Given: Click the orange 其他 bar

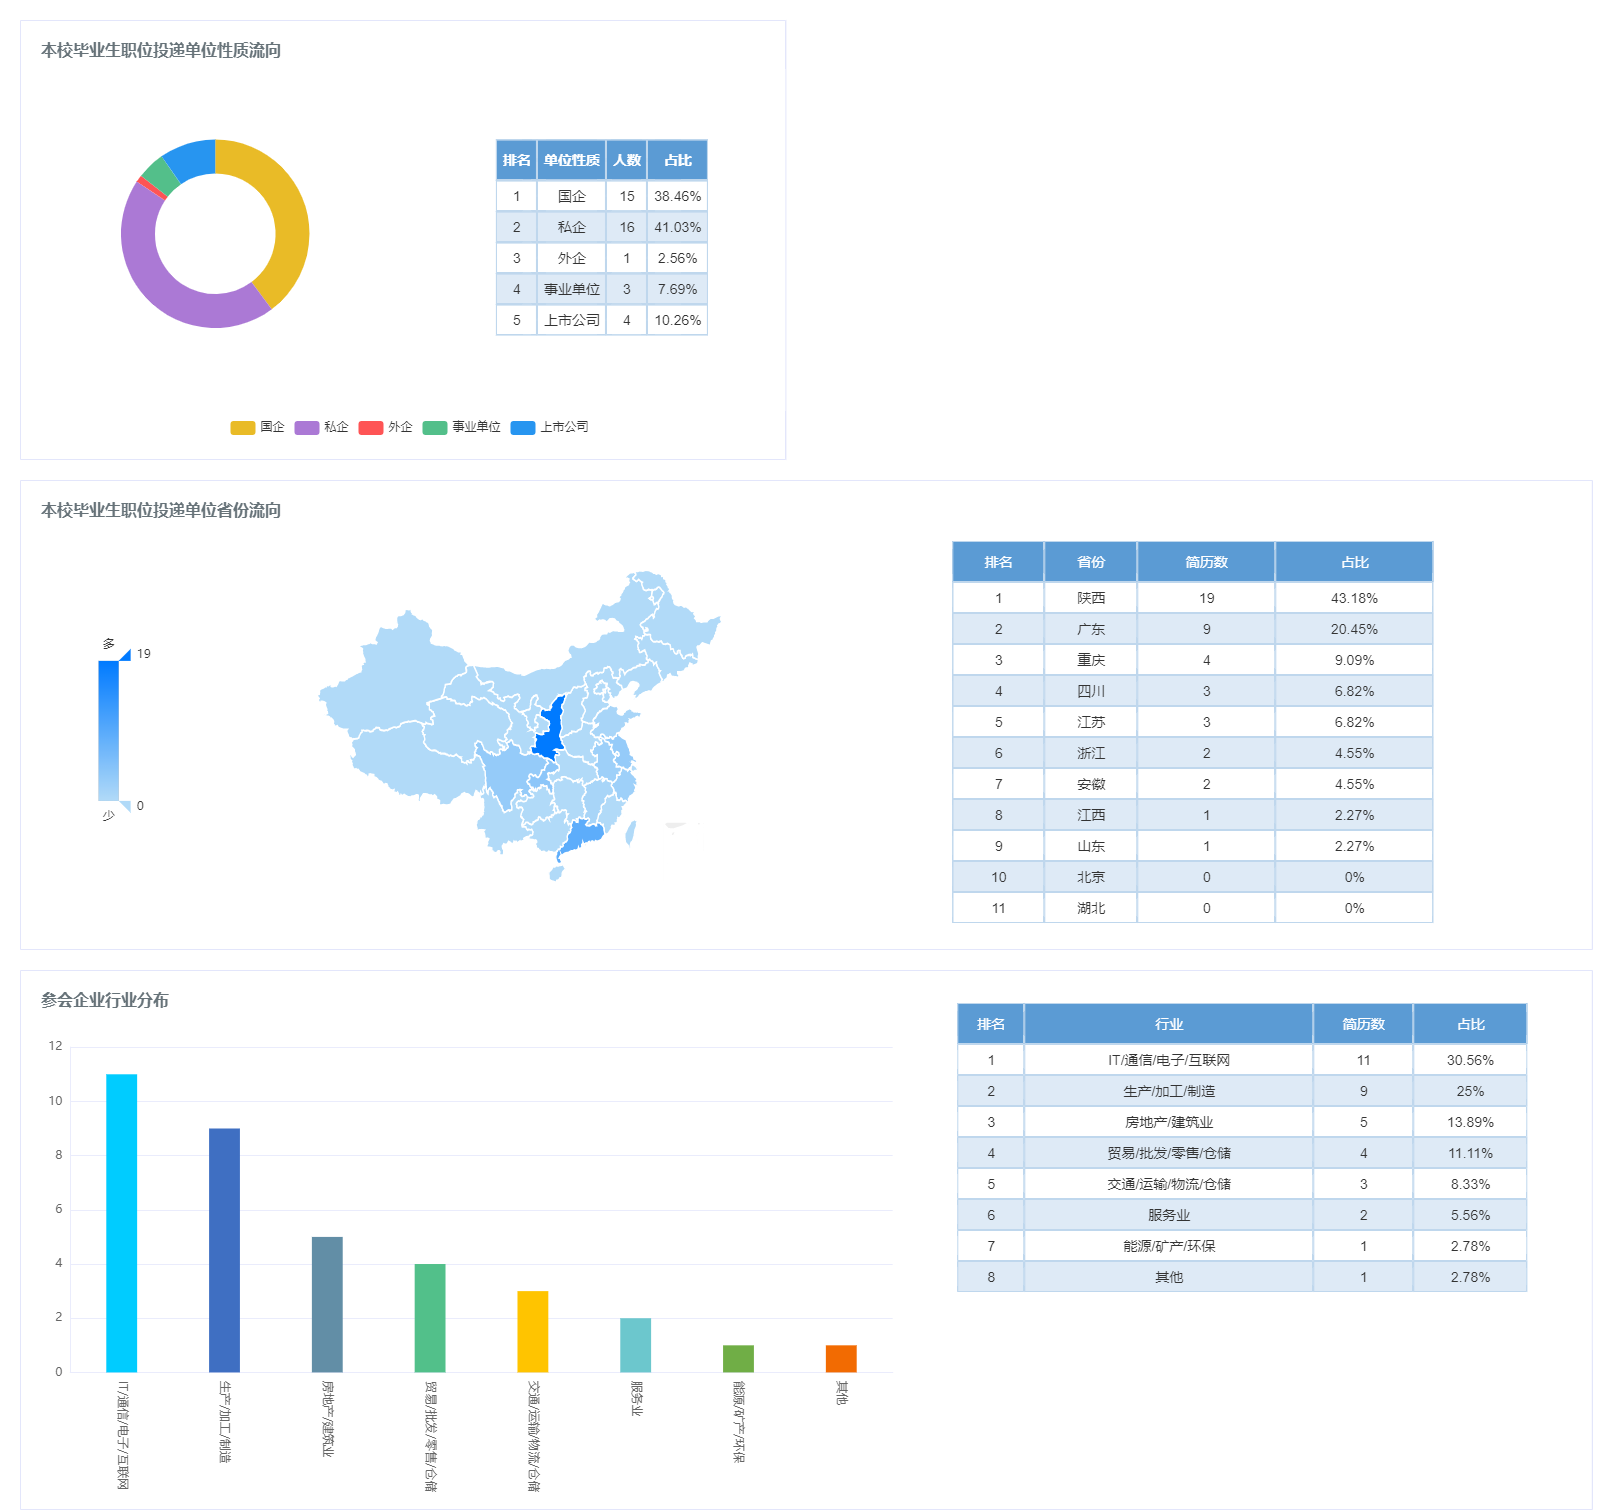Looking at the screenshot, I should [841, 1358].
